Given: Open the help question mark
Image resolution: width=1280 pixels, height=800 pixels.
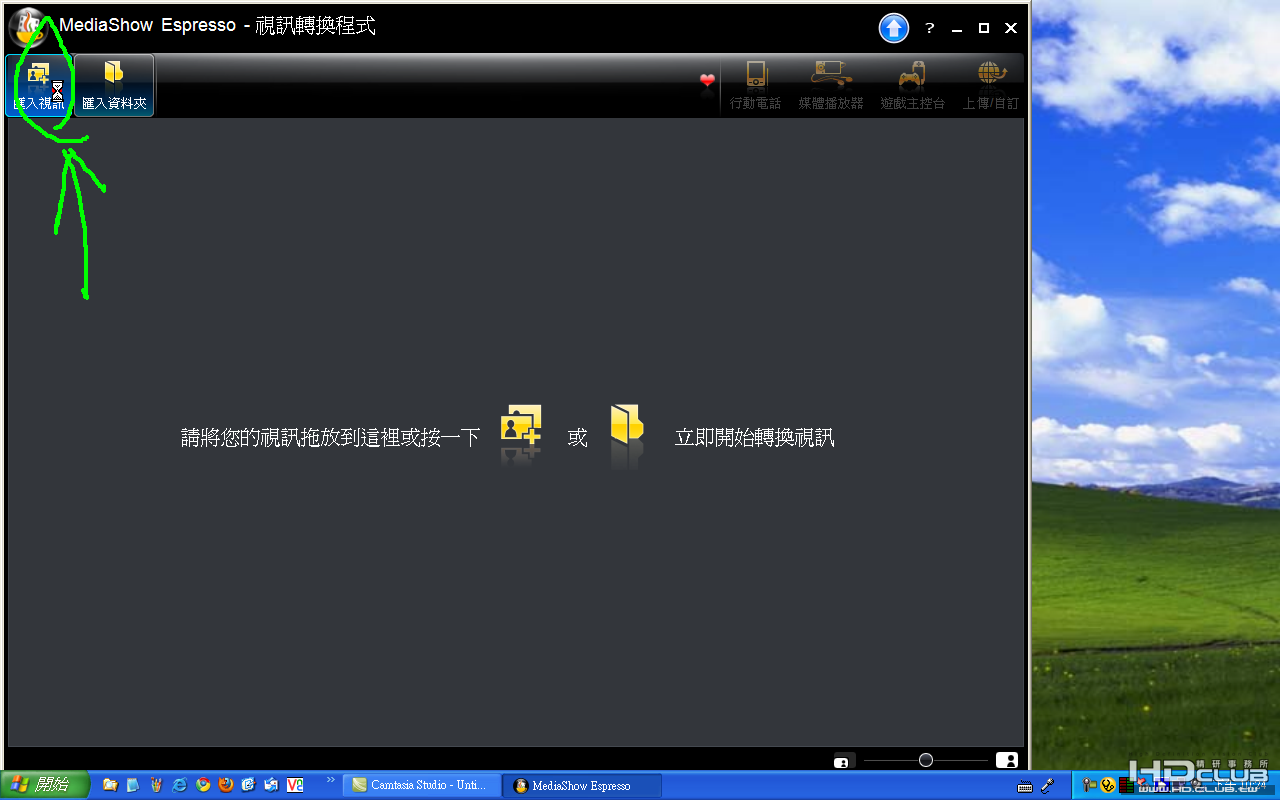Looking at the screenshot, I should (929, 28).
